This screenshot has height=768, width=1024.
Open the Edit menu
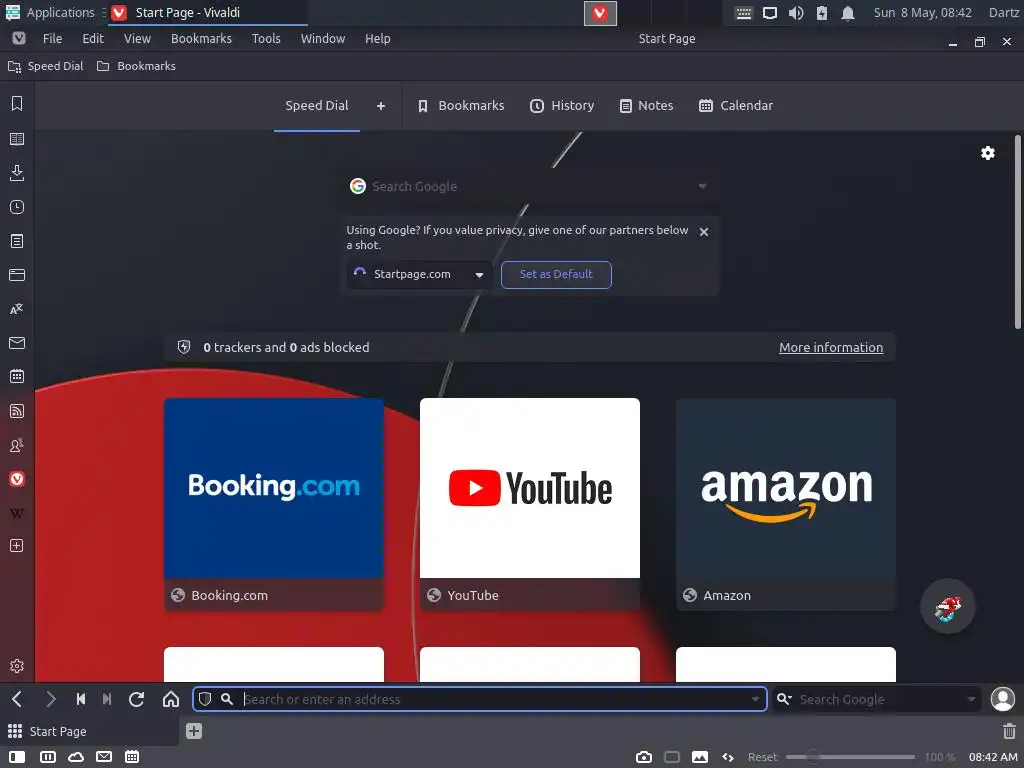(93, 39)
